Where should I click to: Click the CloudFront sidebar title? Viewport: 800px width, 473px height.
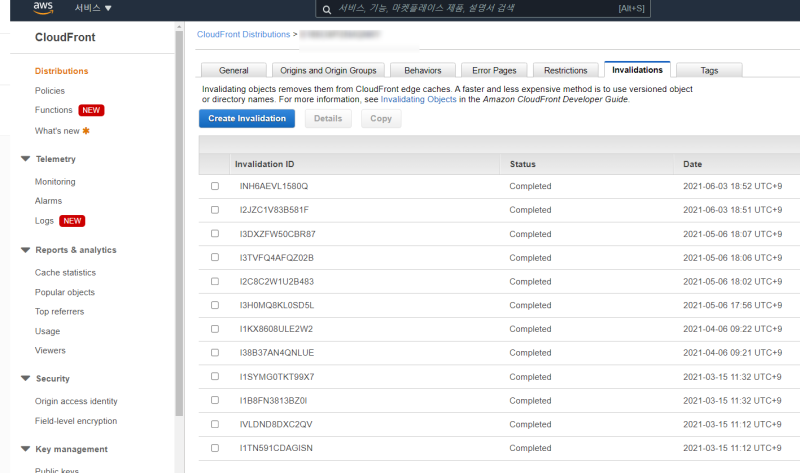65,37
